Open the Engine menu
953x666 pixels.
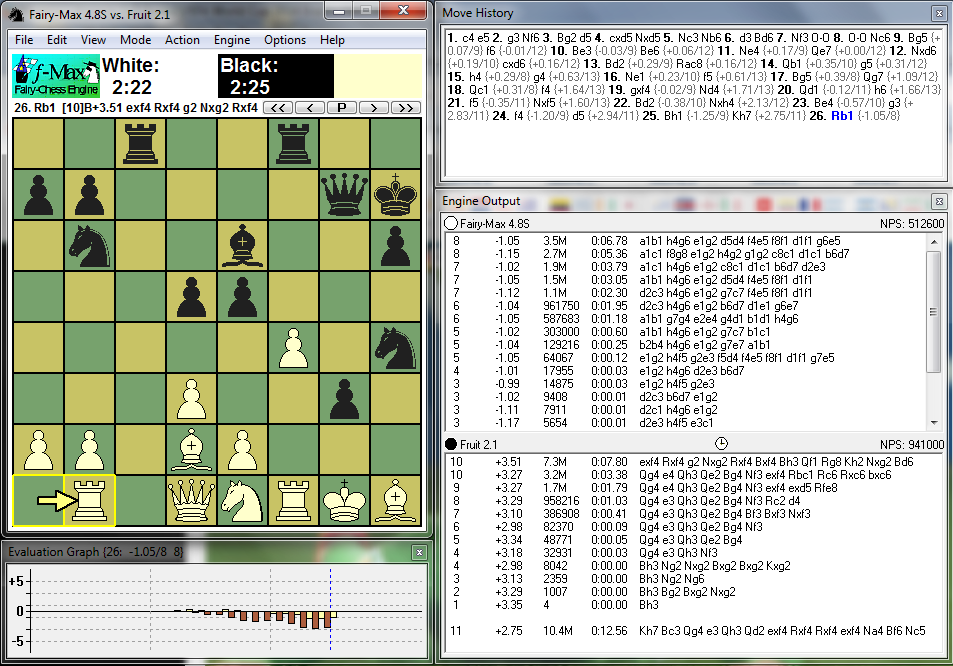(x=232, y=40)
